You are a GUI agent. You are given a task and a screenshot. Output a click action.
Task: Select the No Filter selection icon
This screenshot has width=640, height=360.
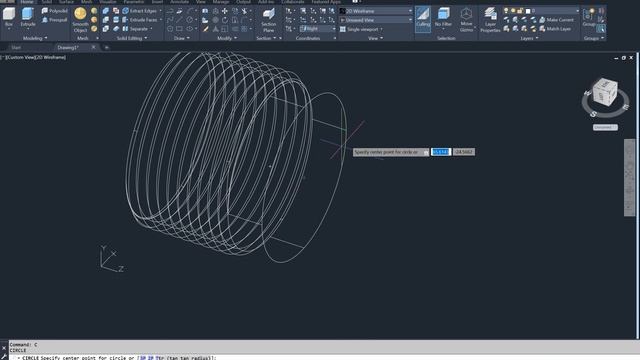(443, 17)
